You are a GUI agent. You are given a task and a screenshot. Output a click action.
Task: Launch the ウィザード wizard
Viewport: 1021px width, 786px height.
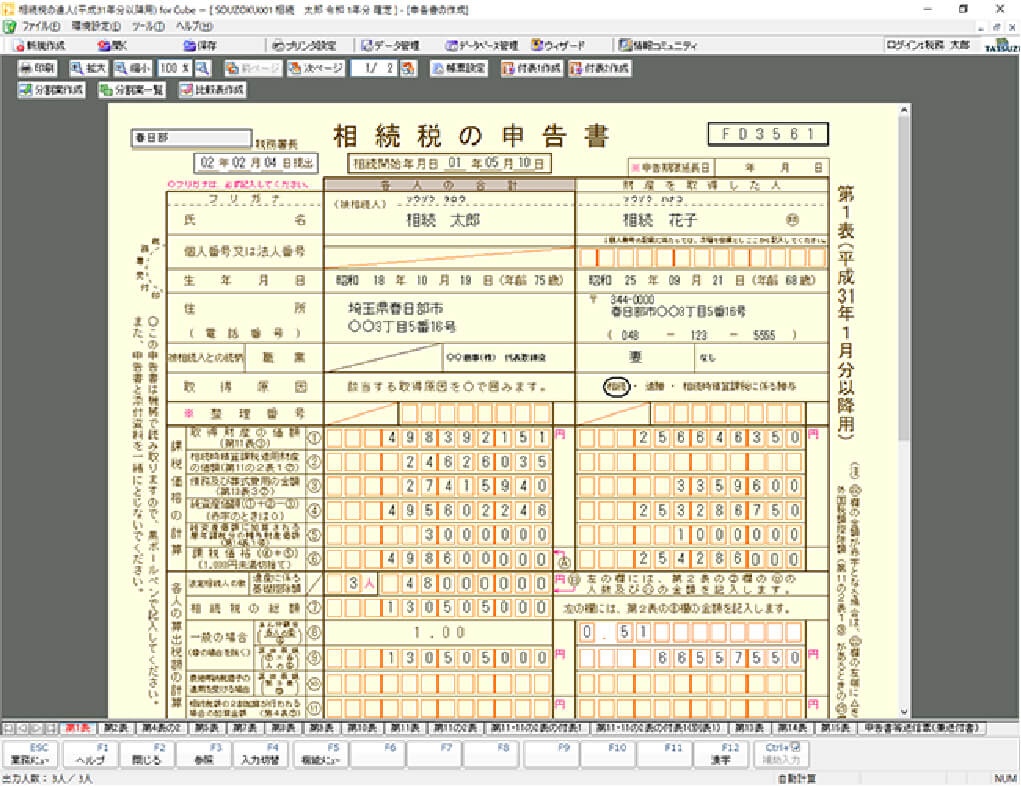(558, 45)
